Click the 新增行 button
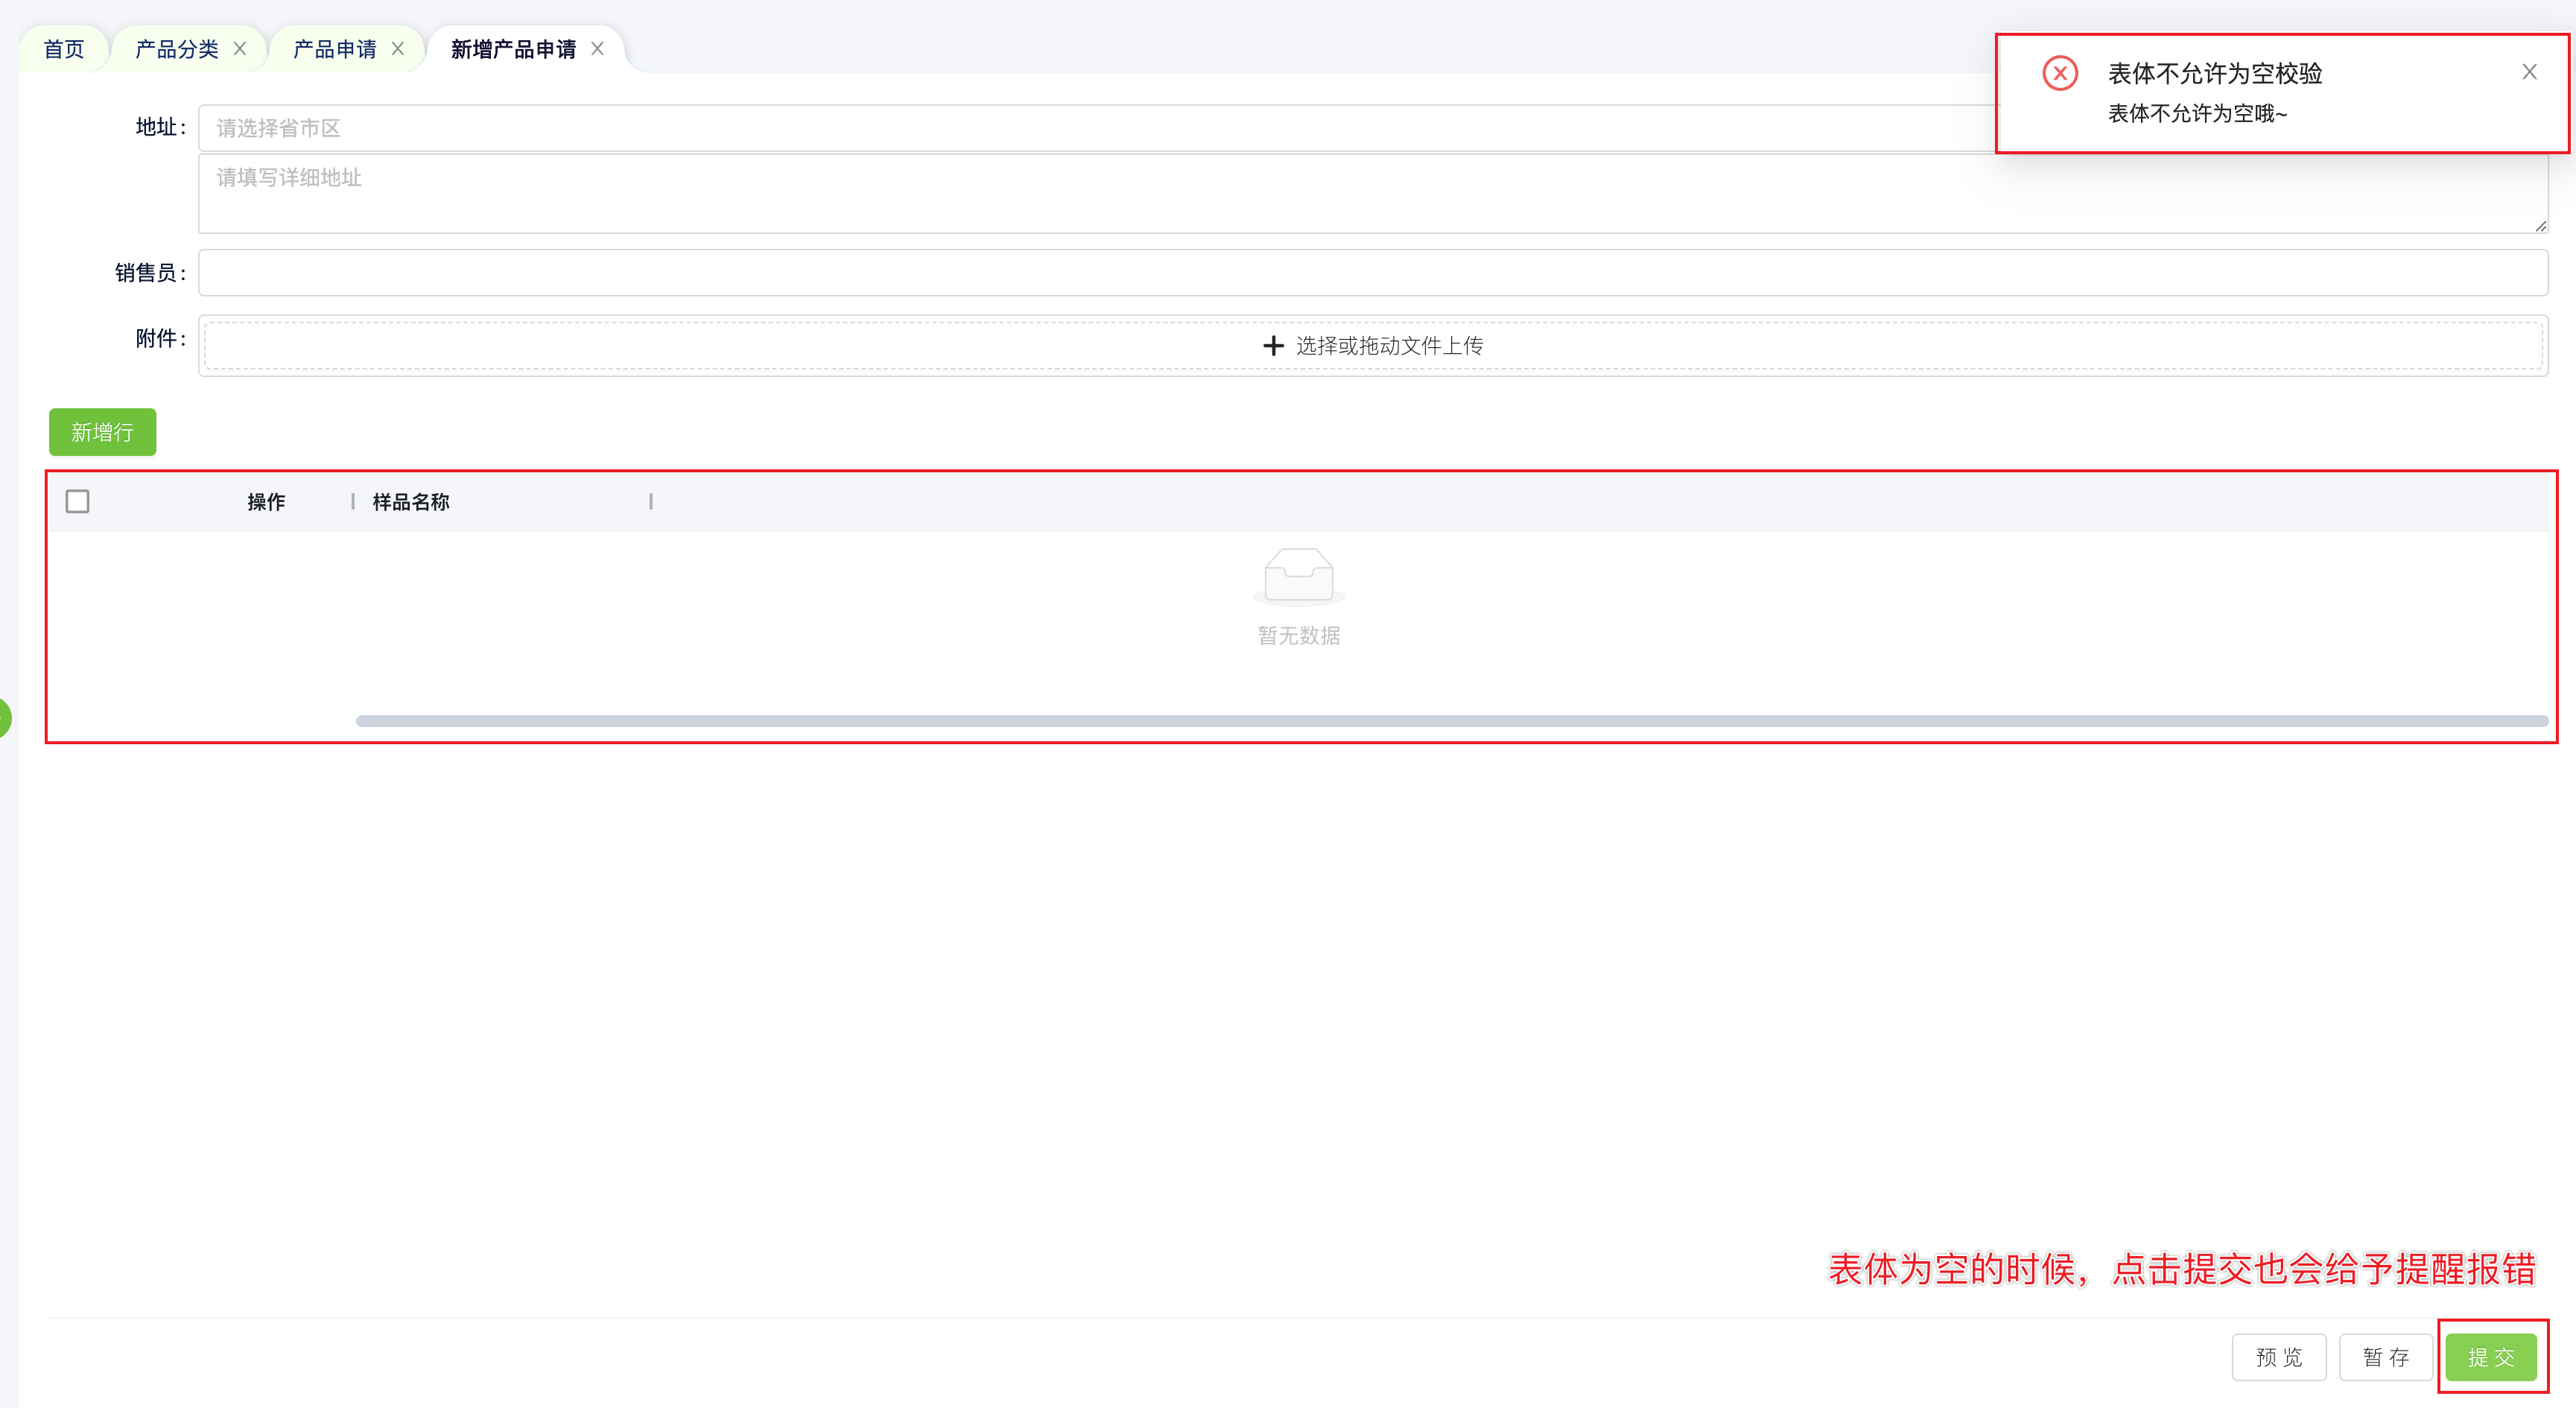The image size is (2576, 1408). [102, 432]
